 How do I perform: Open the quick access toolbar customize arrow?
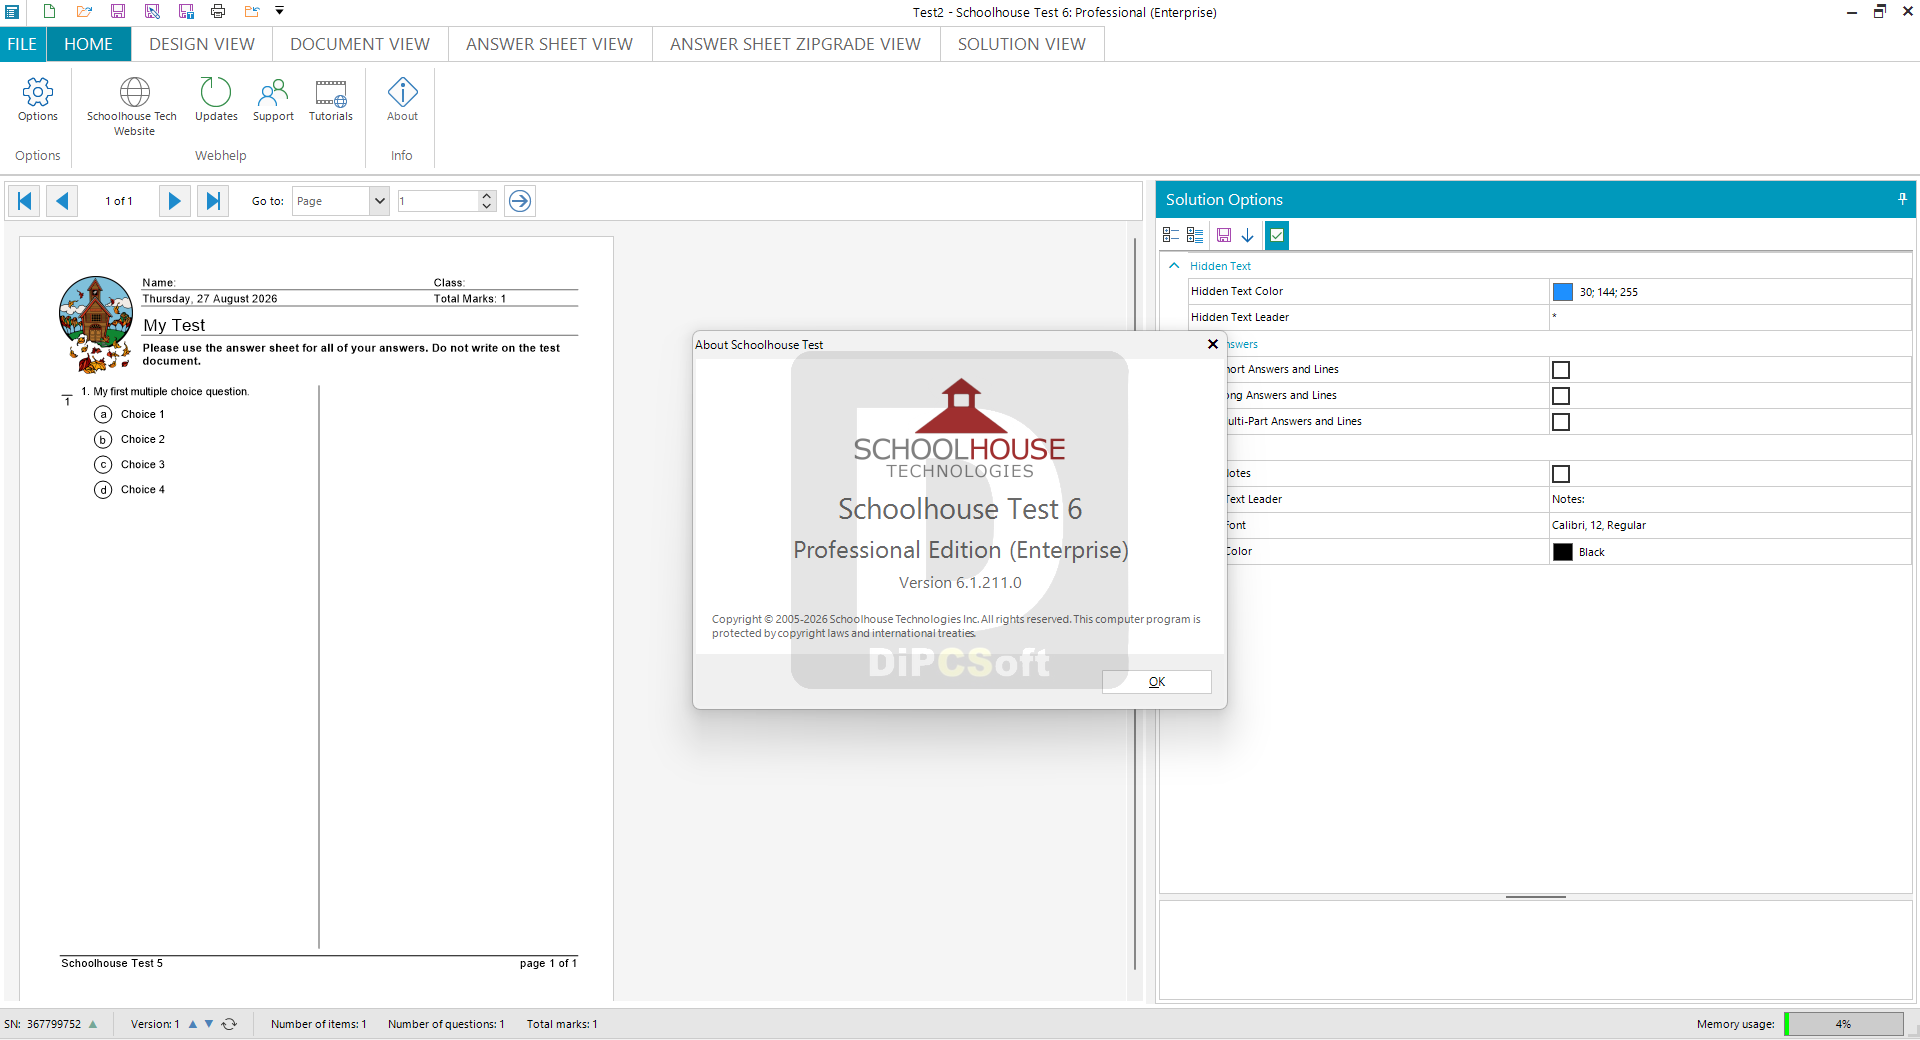pos(280,11)
